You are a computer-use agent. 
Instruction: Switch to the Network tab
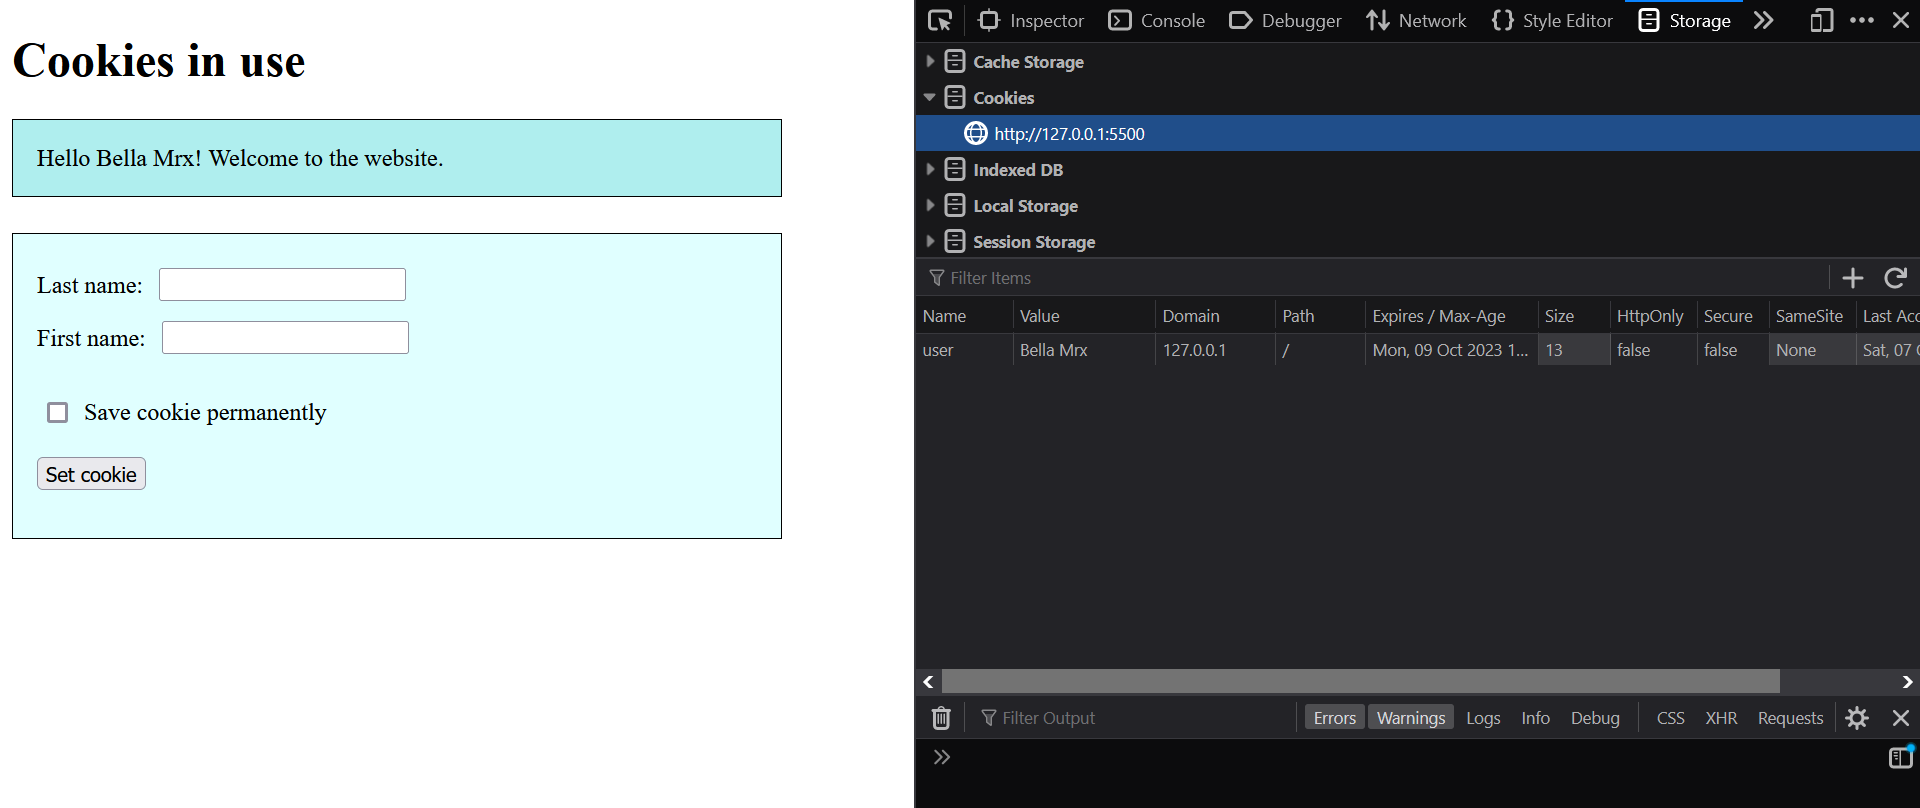(1416, 21)
